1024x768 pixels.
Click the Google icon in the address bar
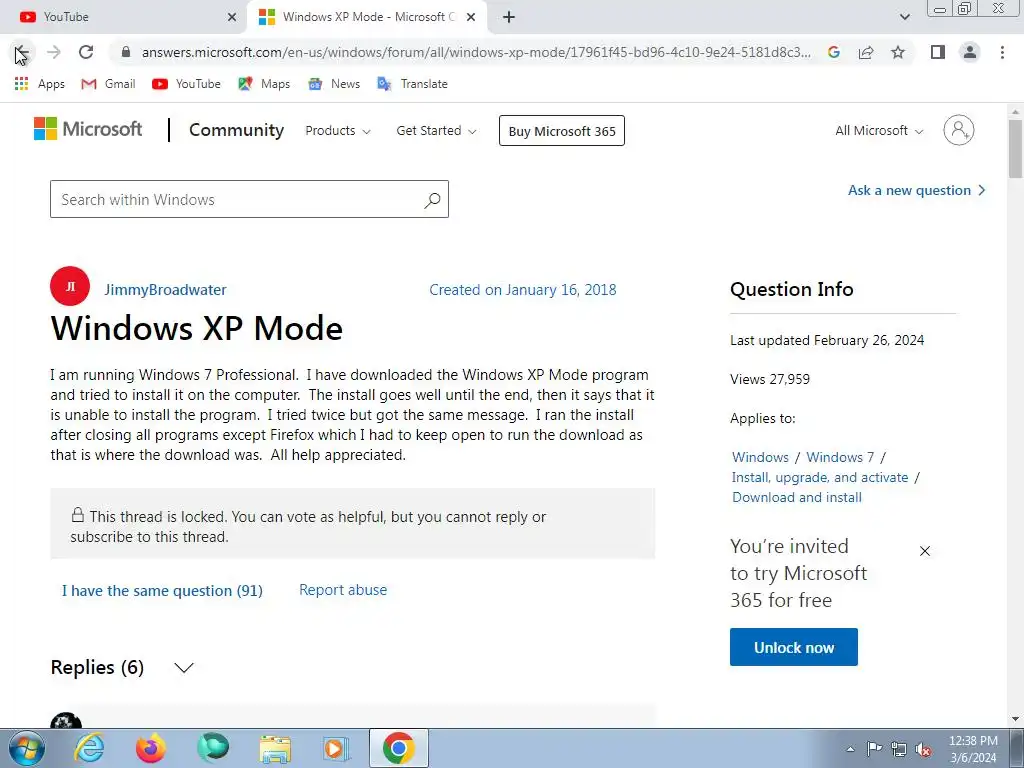pos(833,52)
